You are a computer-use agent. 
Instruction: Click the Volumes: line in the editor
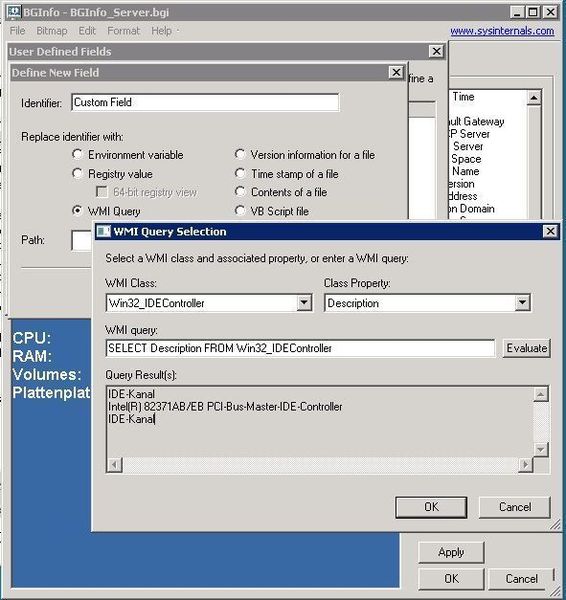coord(47,374)
